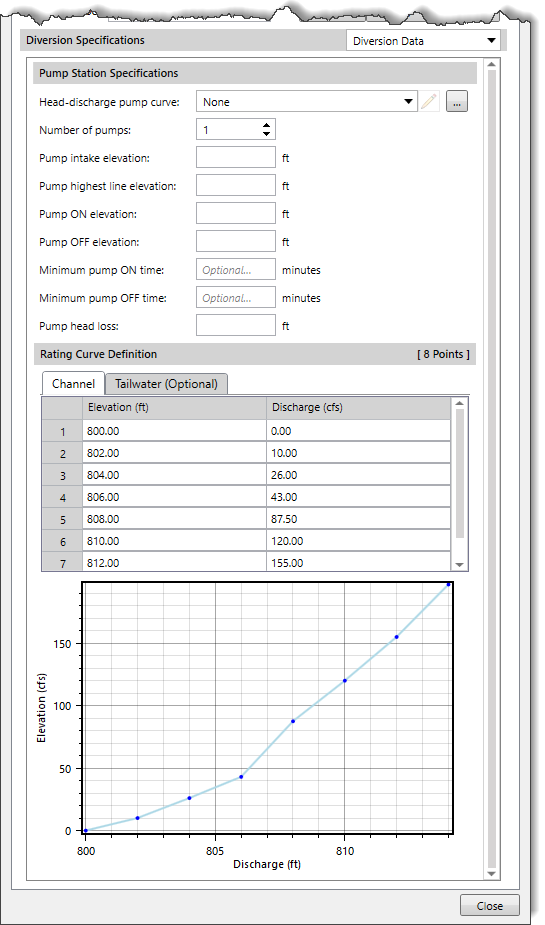Click the rating table scrollbar thumb

click(x=459, y=473)
